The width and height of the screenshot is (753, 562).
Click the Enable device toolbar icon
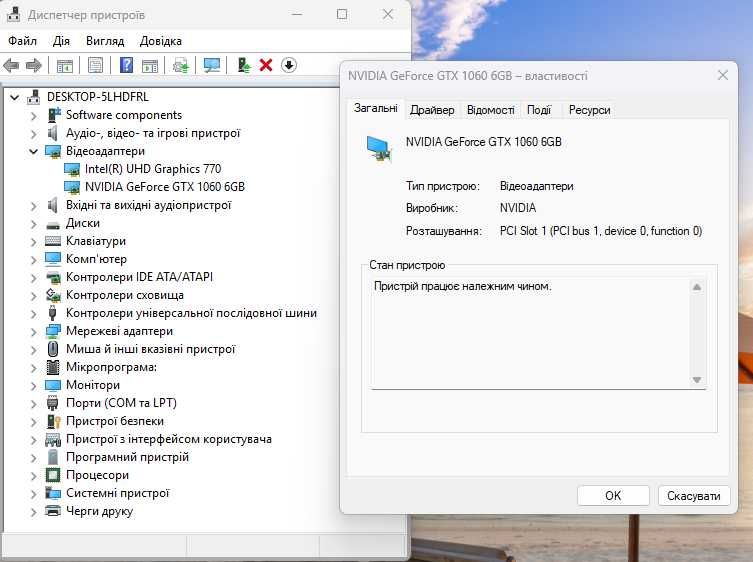point(244,65)
